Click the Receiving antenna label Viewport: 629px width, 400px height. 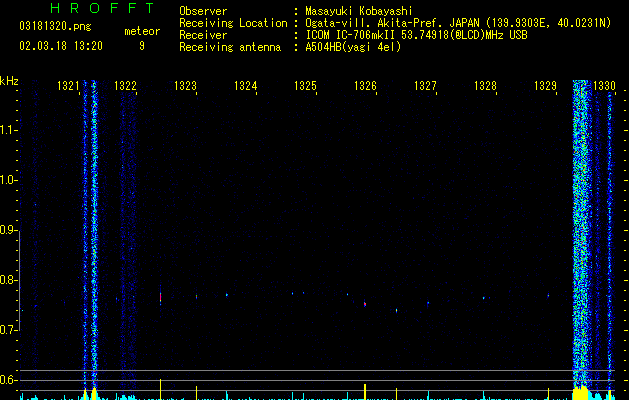(230, 47)
